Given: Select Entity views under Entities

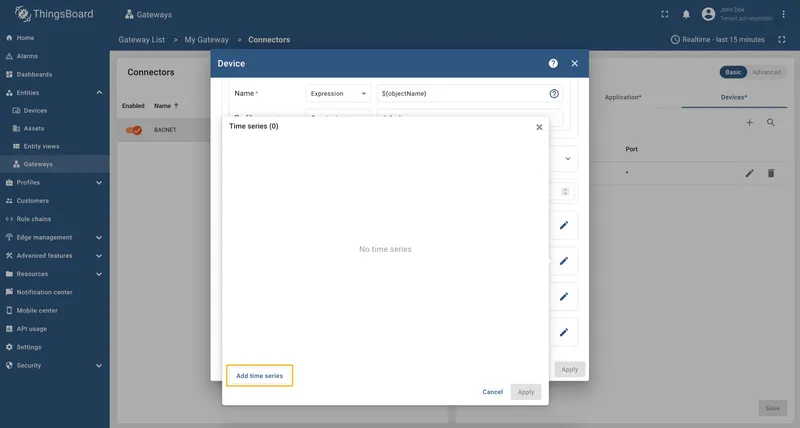Looking at the screenshot, I should coord(55,146).
